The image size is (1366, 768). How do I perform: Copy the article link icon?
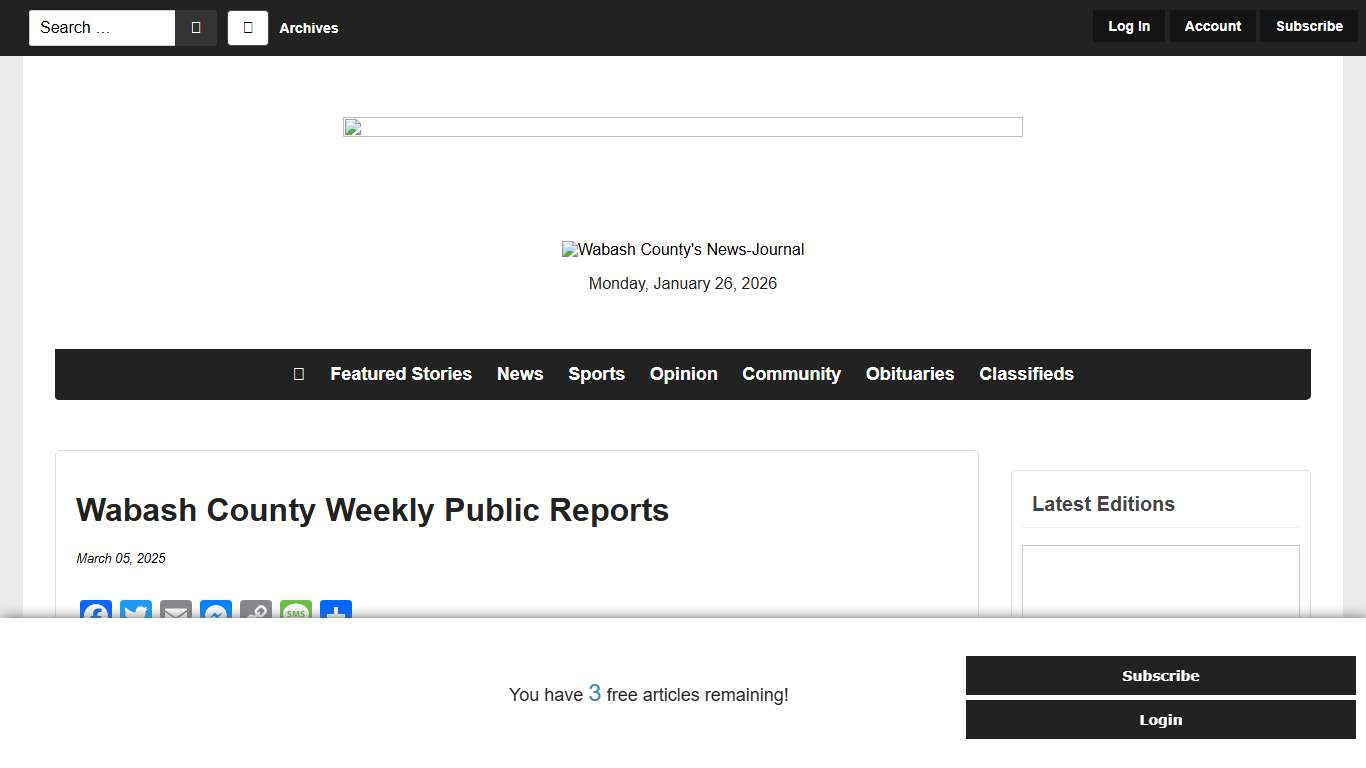255,612
